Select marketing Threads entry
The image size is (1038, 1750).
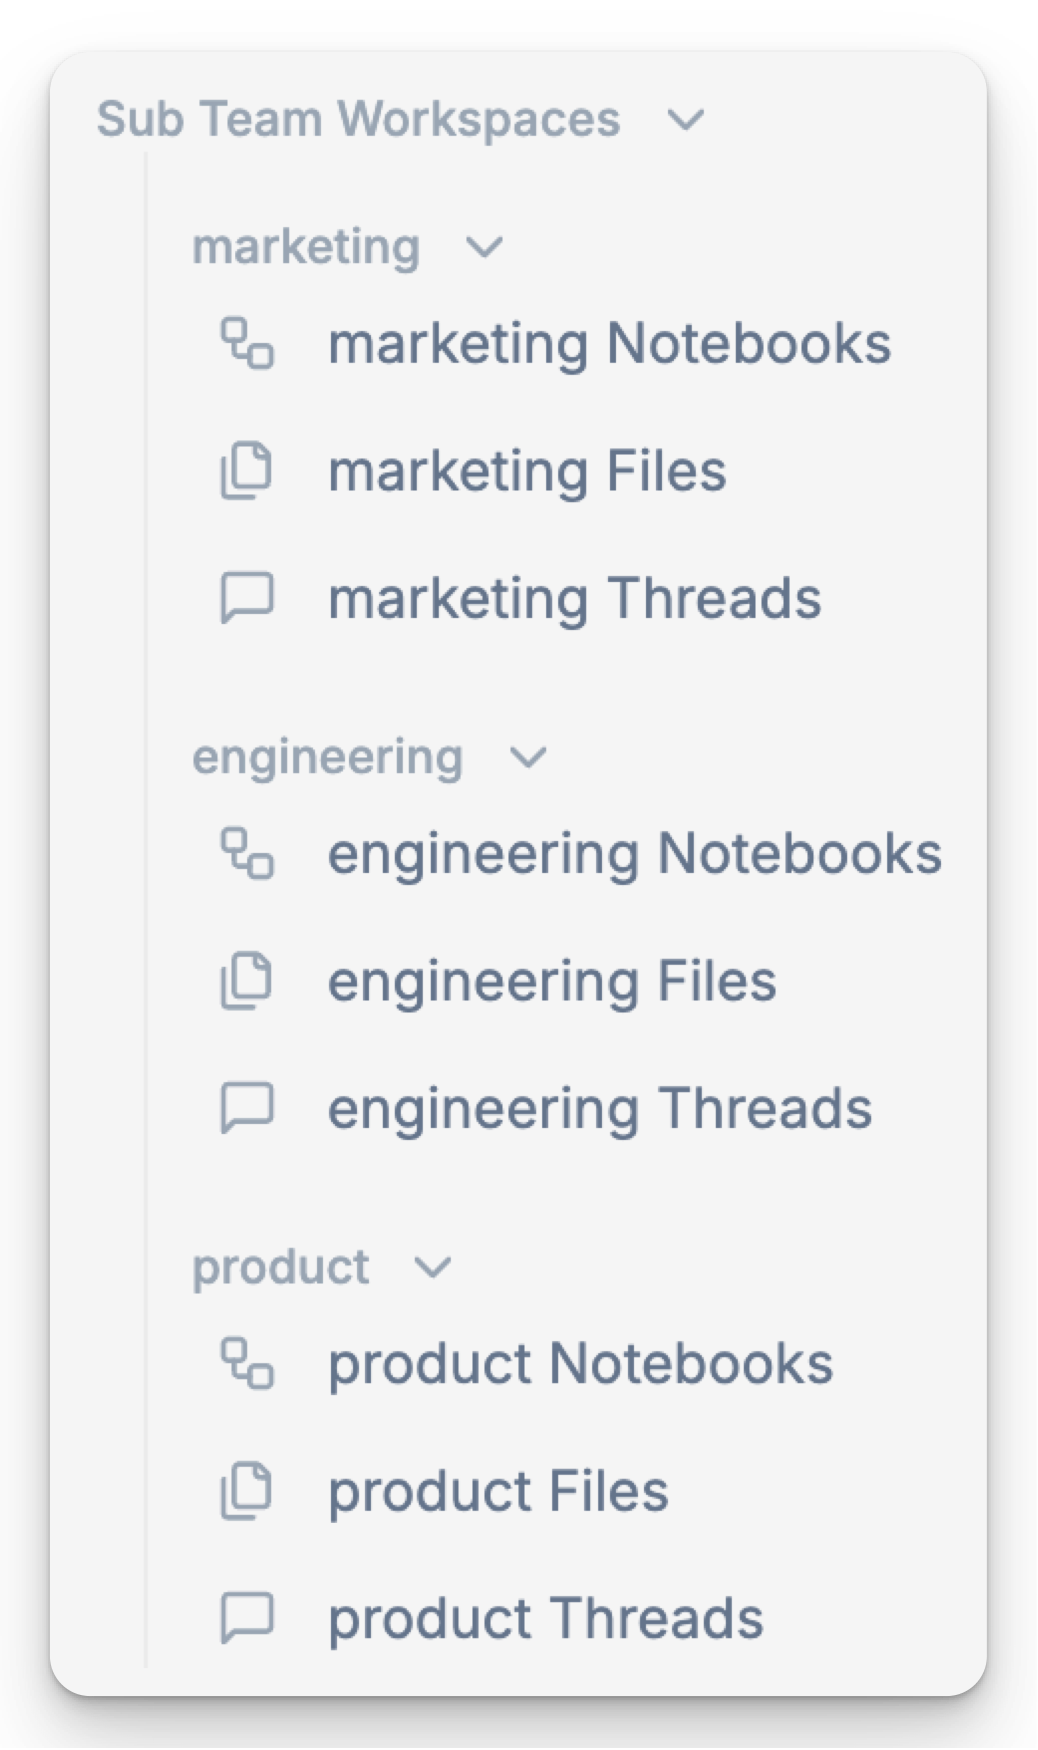(x=577, y=600)
